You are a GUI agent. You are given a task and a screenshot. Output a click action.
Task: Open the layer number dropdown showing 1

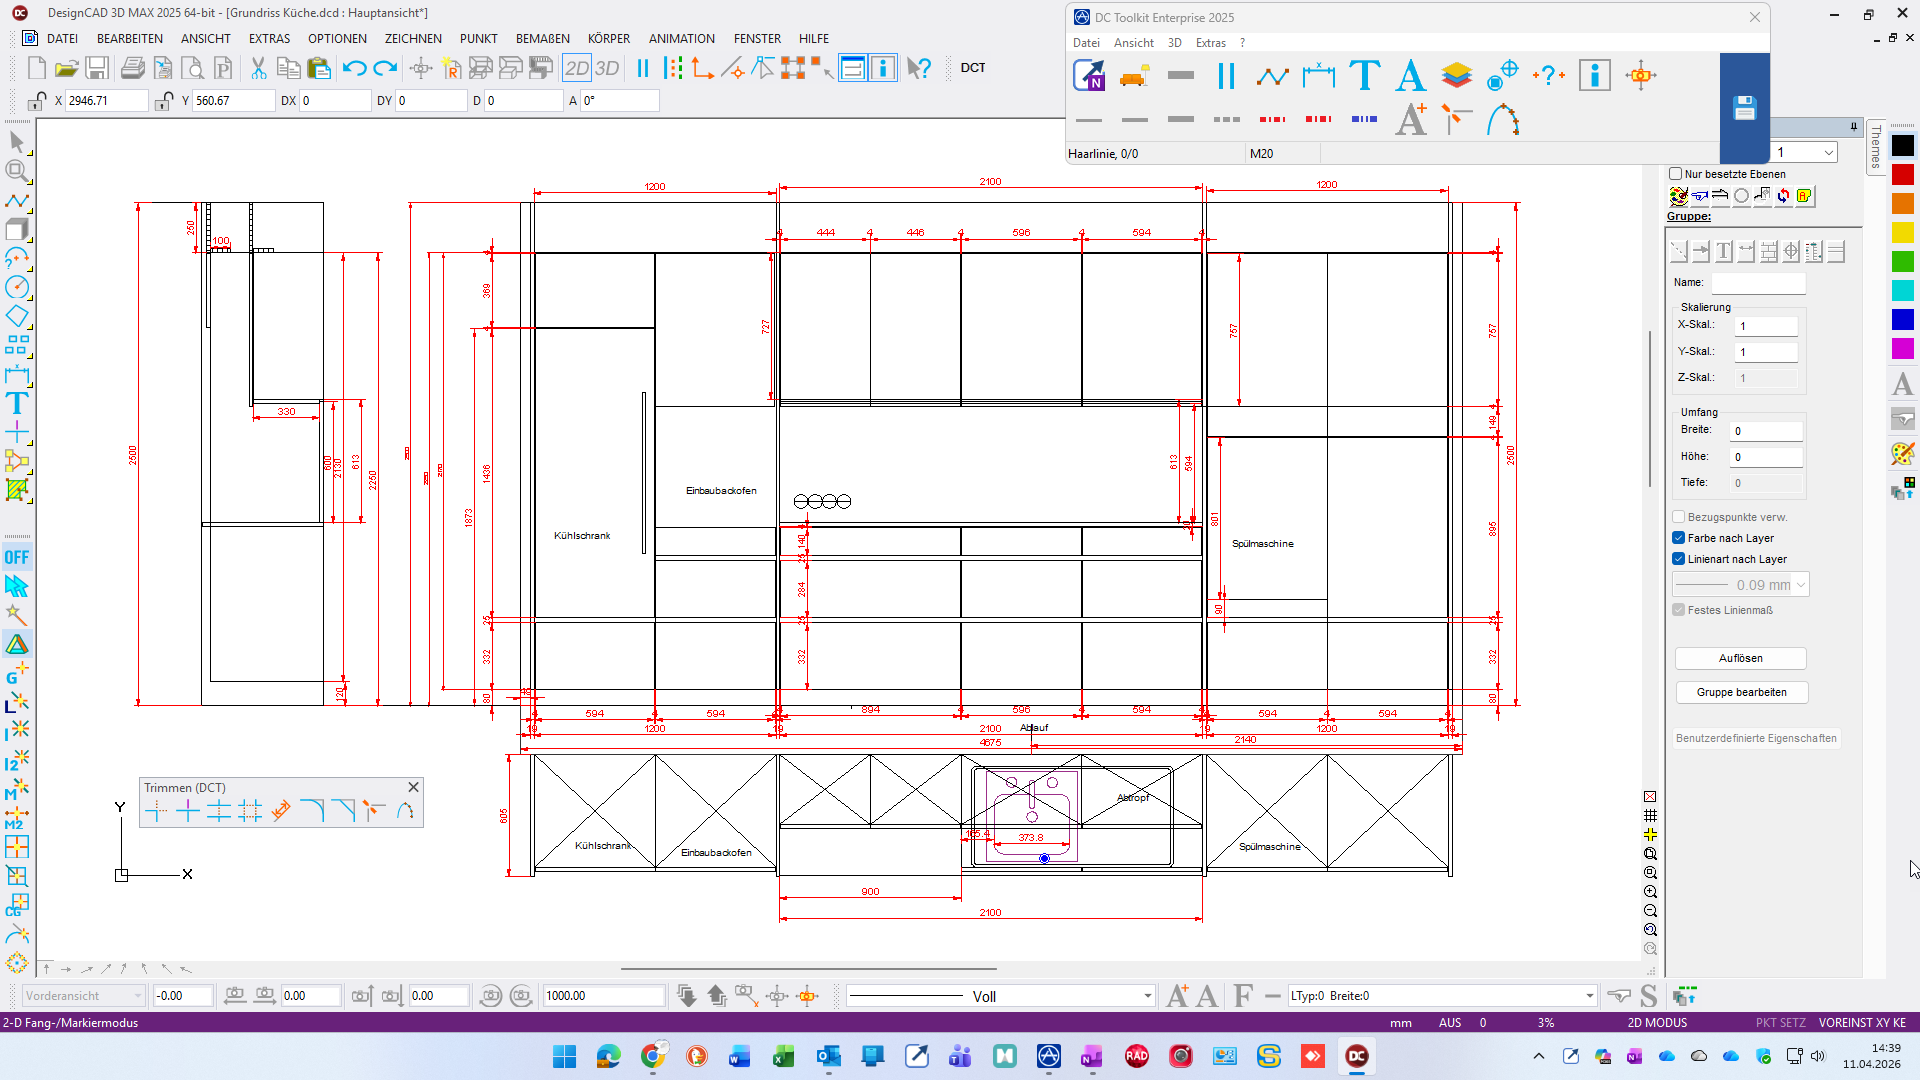pyautogui.click(x=1828, y=152)
